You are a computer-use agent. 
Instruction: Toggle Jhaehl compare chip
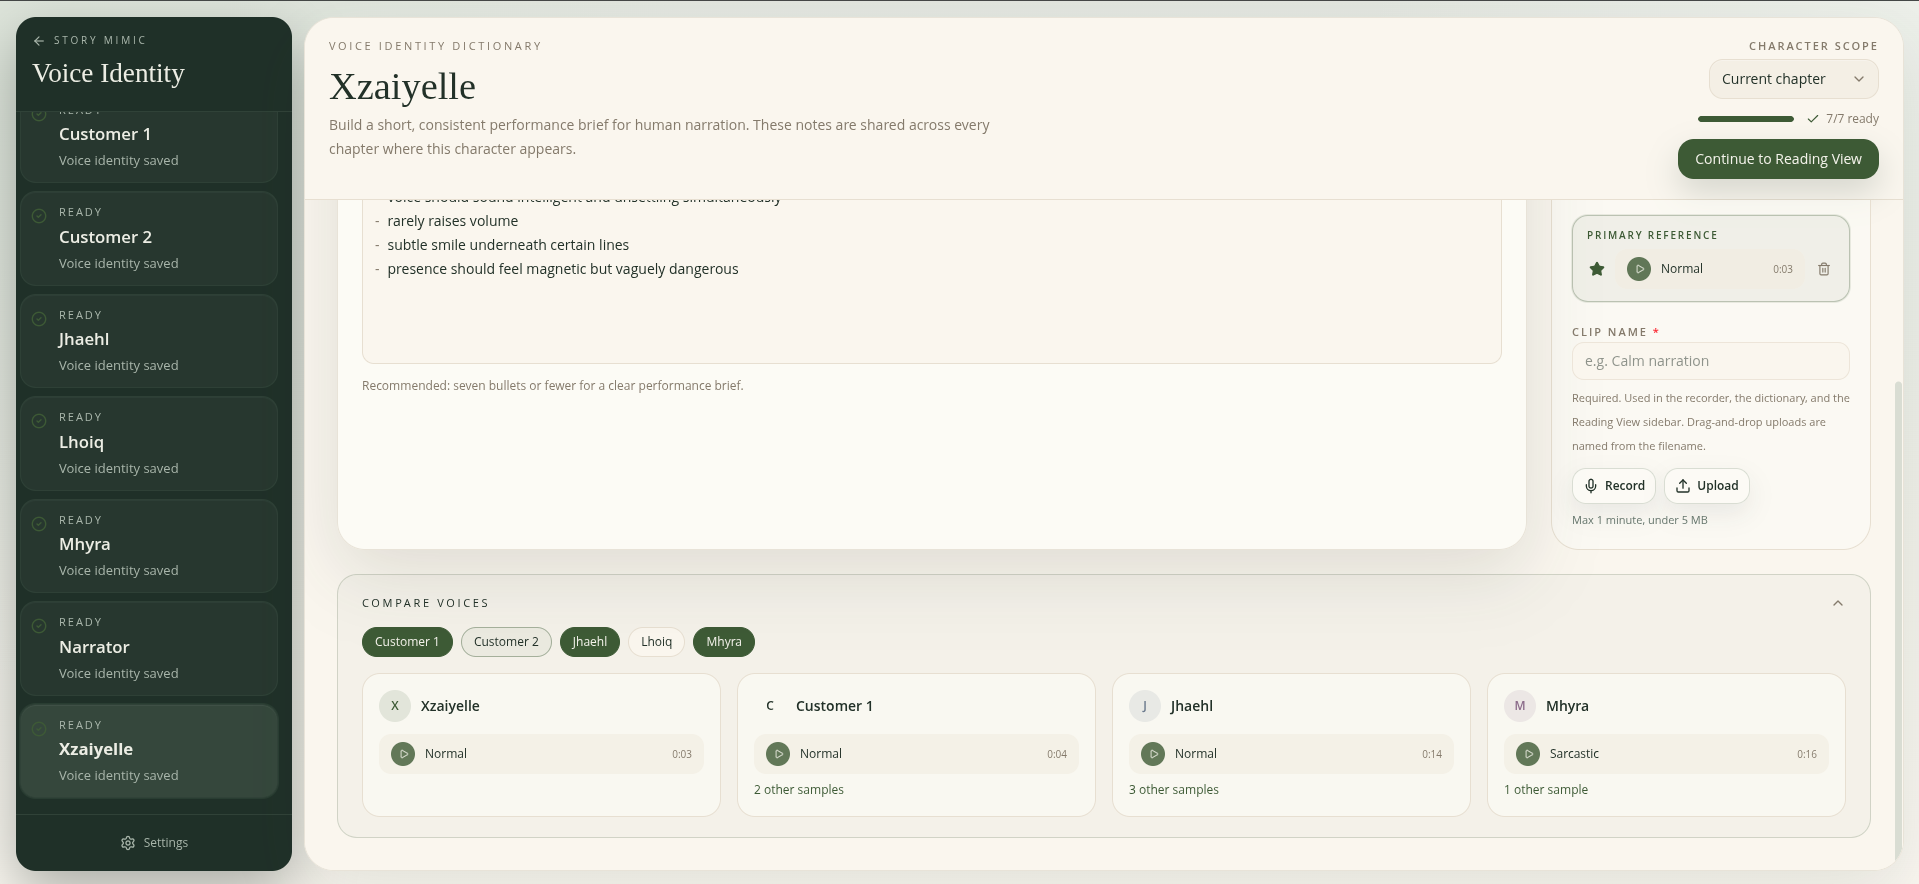(590, 642)
